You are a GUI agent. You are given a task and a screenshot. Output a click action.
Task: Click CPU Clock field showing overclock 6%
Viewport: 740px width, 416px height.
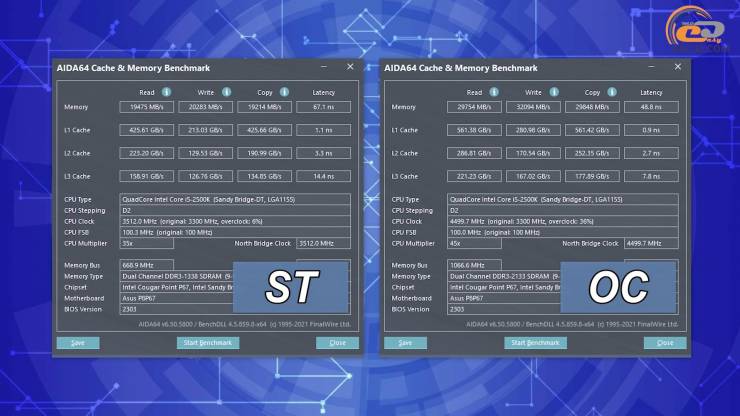235,221
